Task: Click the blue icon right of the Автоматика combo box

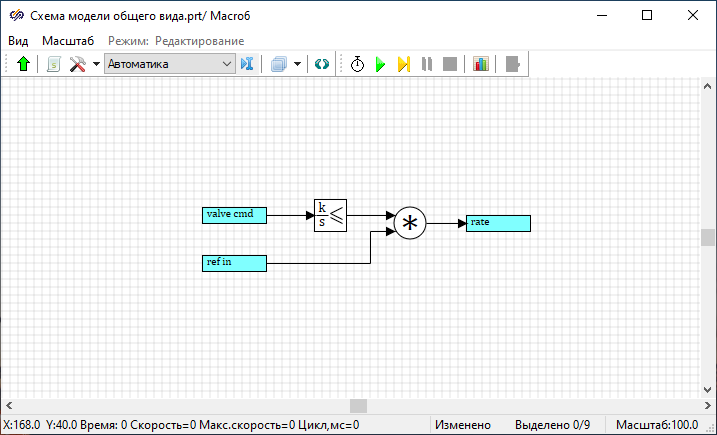Action: (x=248, y=64)
